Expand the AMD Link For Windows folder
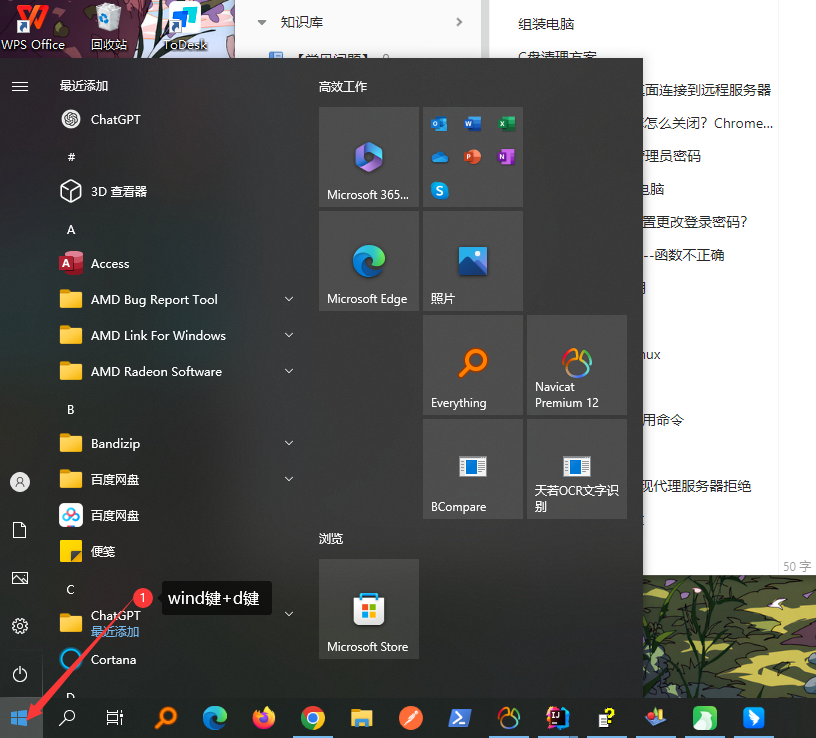 coord(289,335)
